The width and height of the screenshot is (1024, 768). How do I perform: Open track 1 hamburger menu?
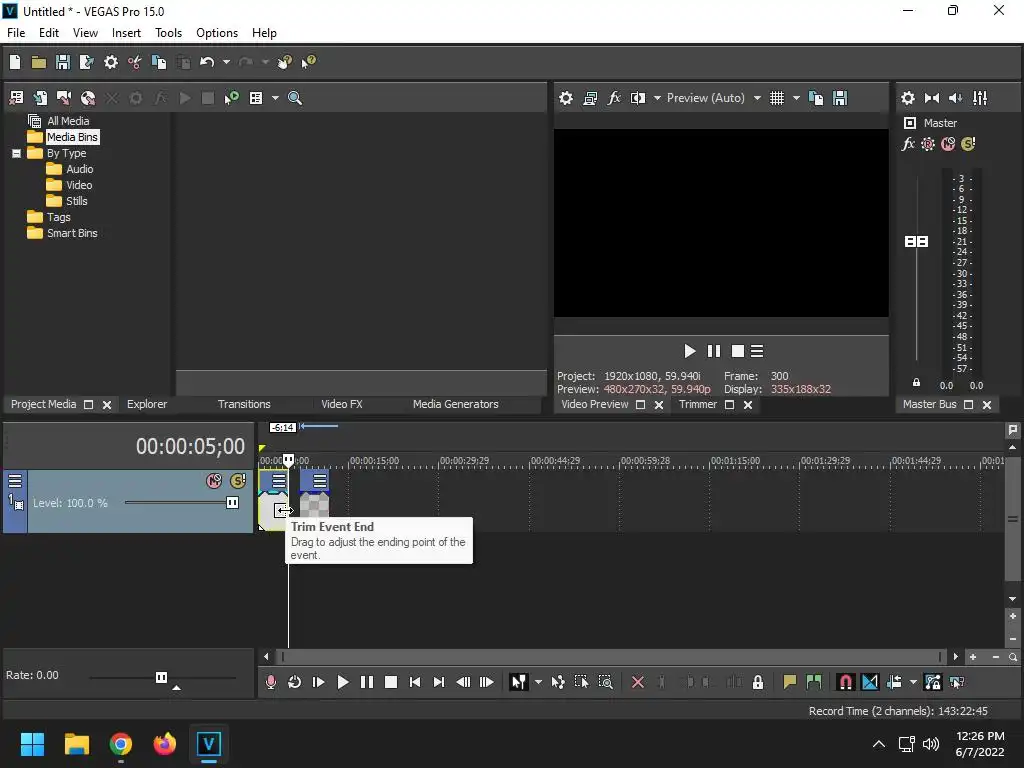pos(15,481)
